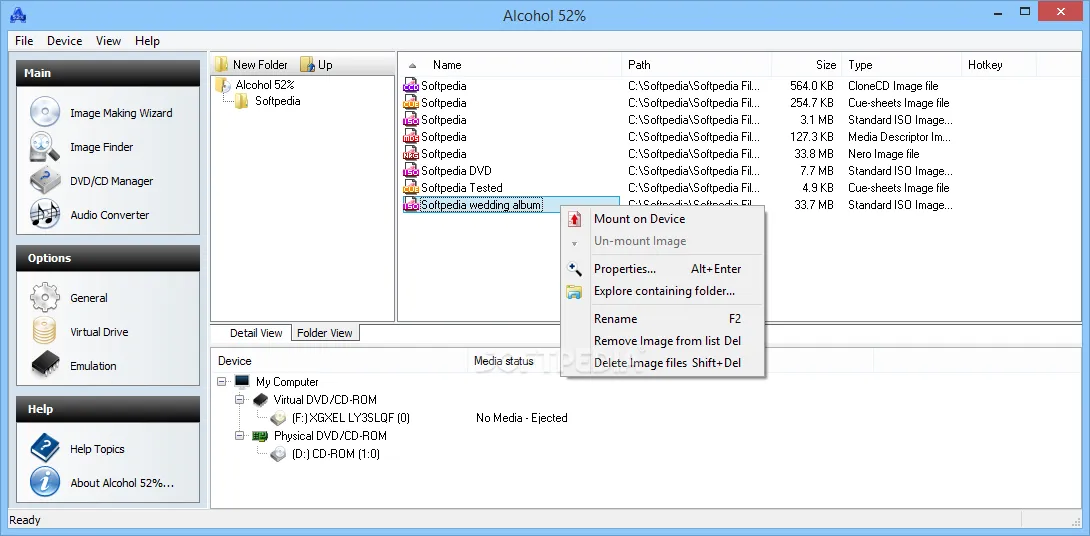Click the rename field of Softpedia wedding album
Viewport: 1090px width, 536px height.
tap(481, 205)
